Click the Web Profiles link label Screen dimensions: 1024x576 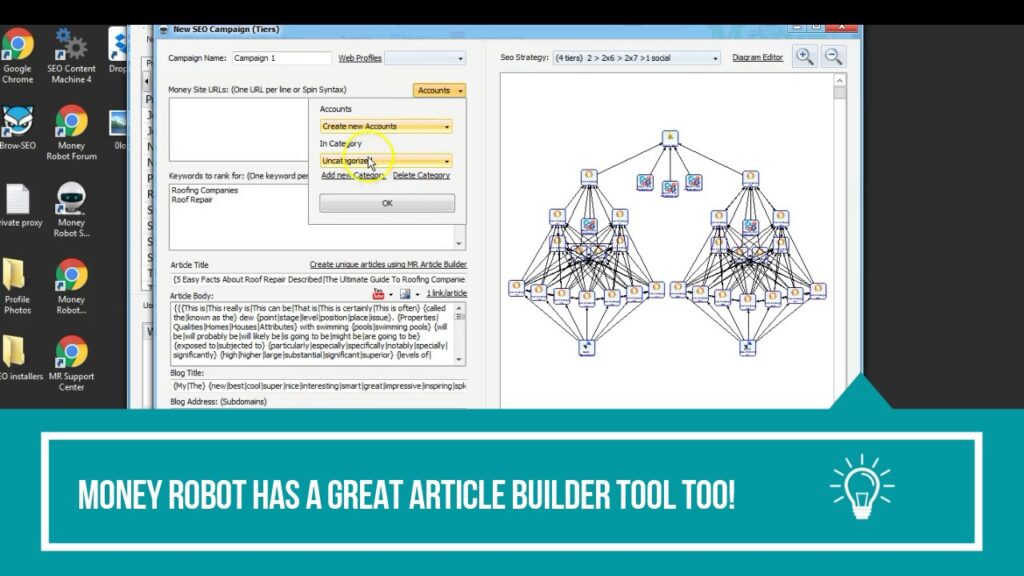[x=360, y=58]
